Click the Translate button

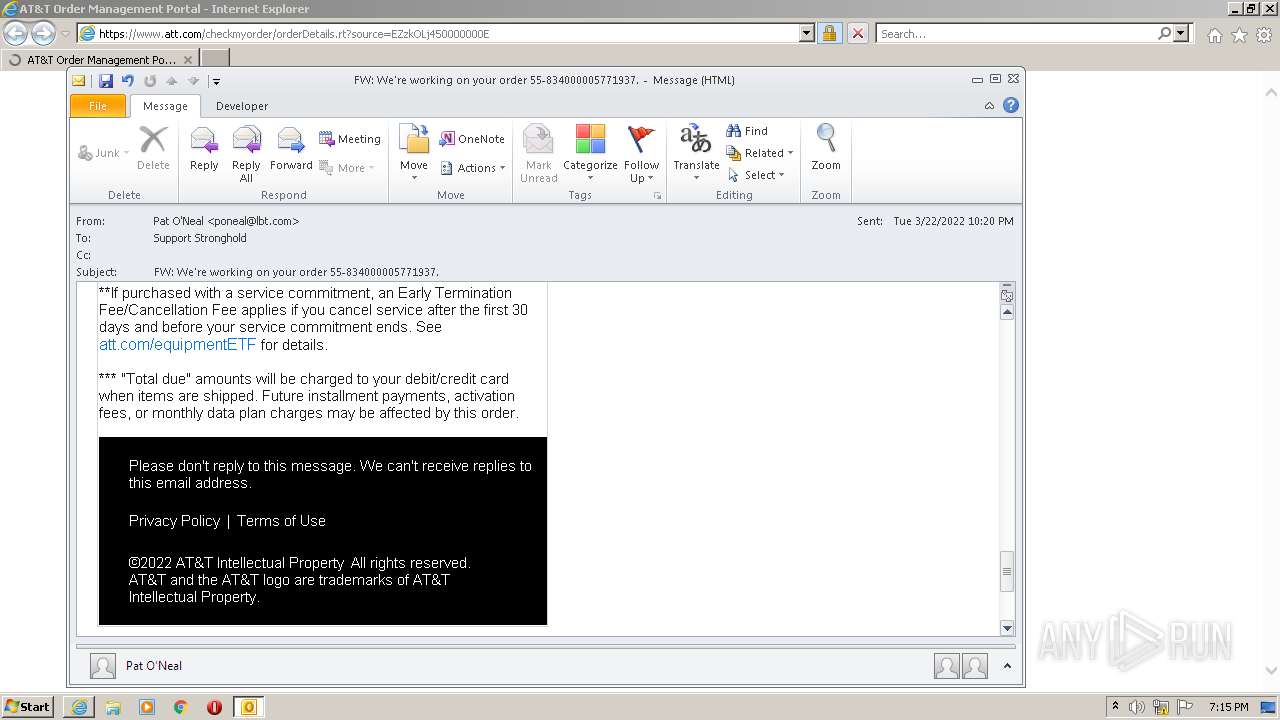(x=696, y=153)
